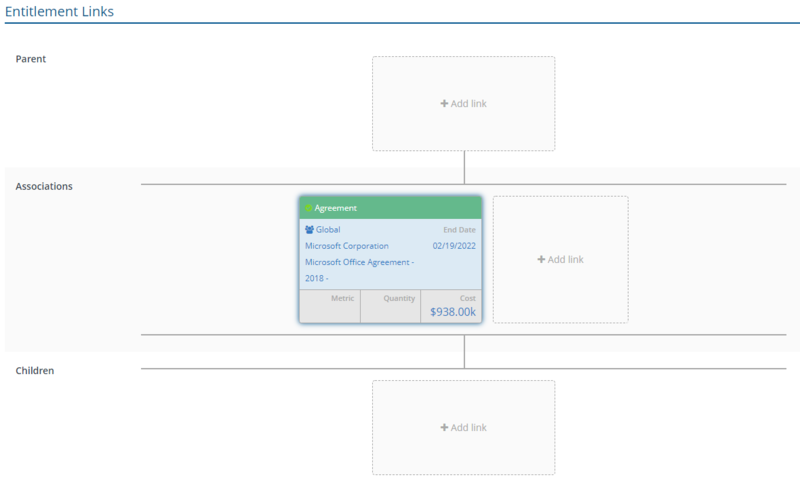Click the plus icon in the Associations box
Viewport: 800px width, 490px height.
[x=541, y=260]
